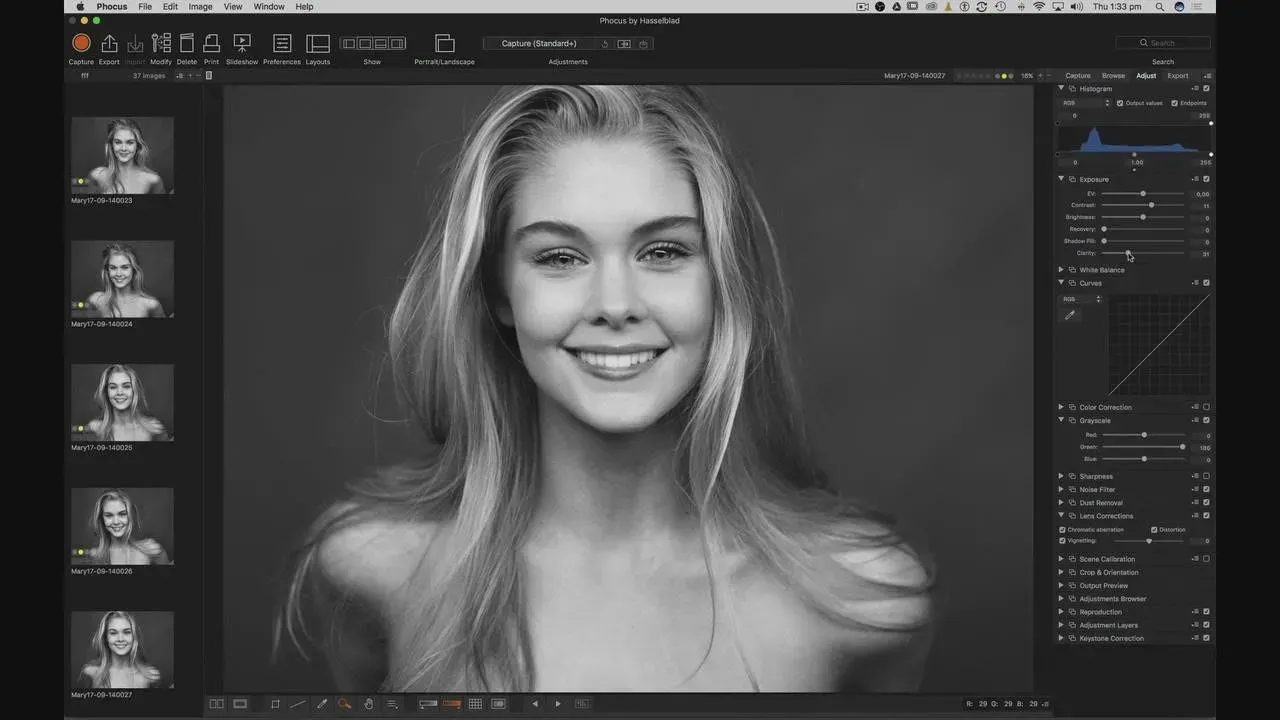Image resolution: width=1280 pixels, height=720 pixels.
Task: Select the crop tool in bottom toolbar
Action: 275,704
